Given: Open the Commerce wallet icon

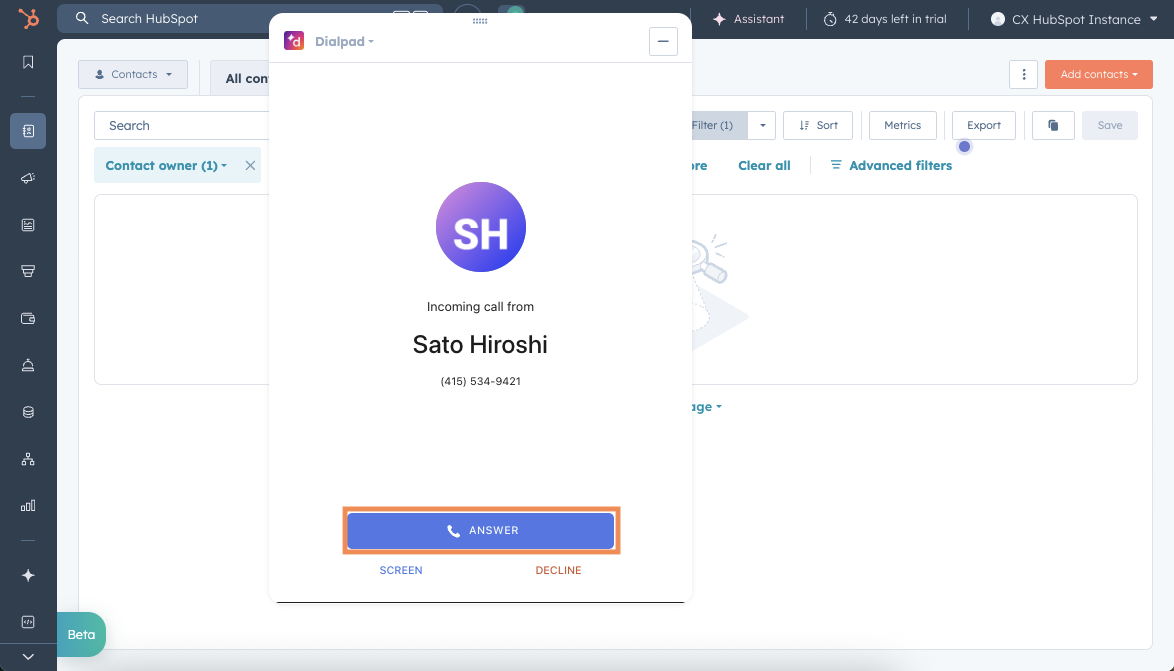Looking at the screenshot, I should pyautogui.click(x=27, y=318).
